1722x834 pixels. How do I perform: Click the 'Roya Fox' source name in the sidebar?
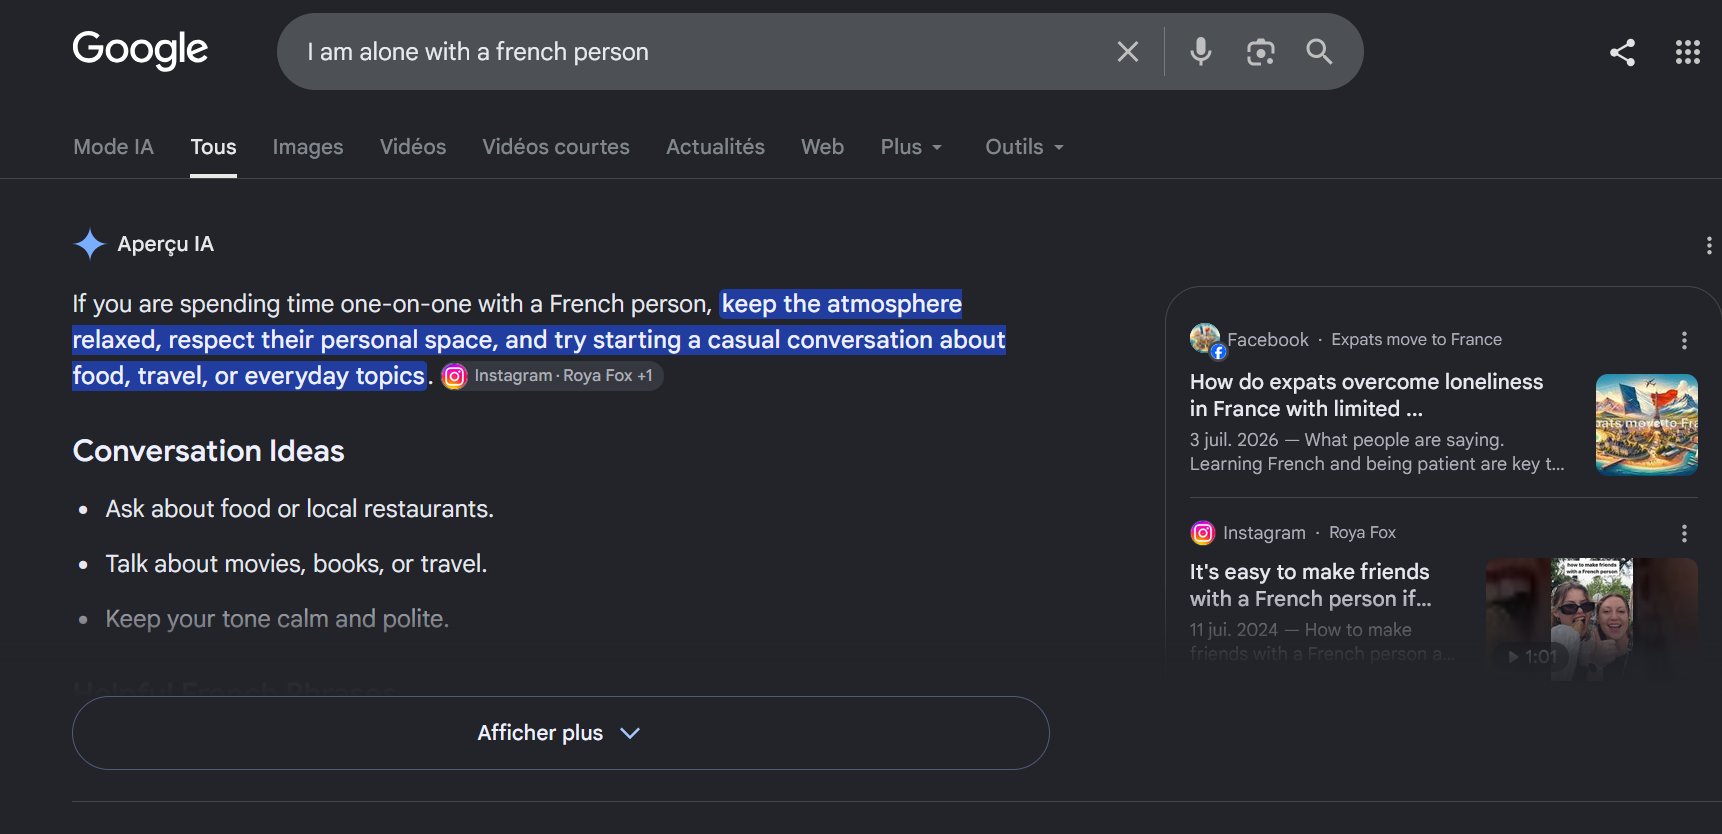pos(1362,533)
